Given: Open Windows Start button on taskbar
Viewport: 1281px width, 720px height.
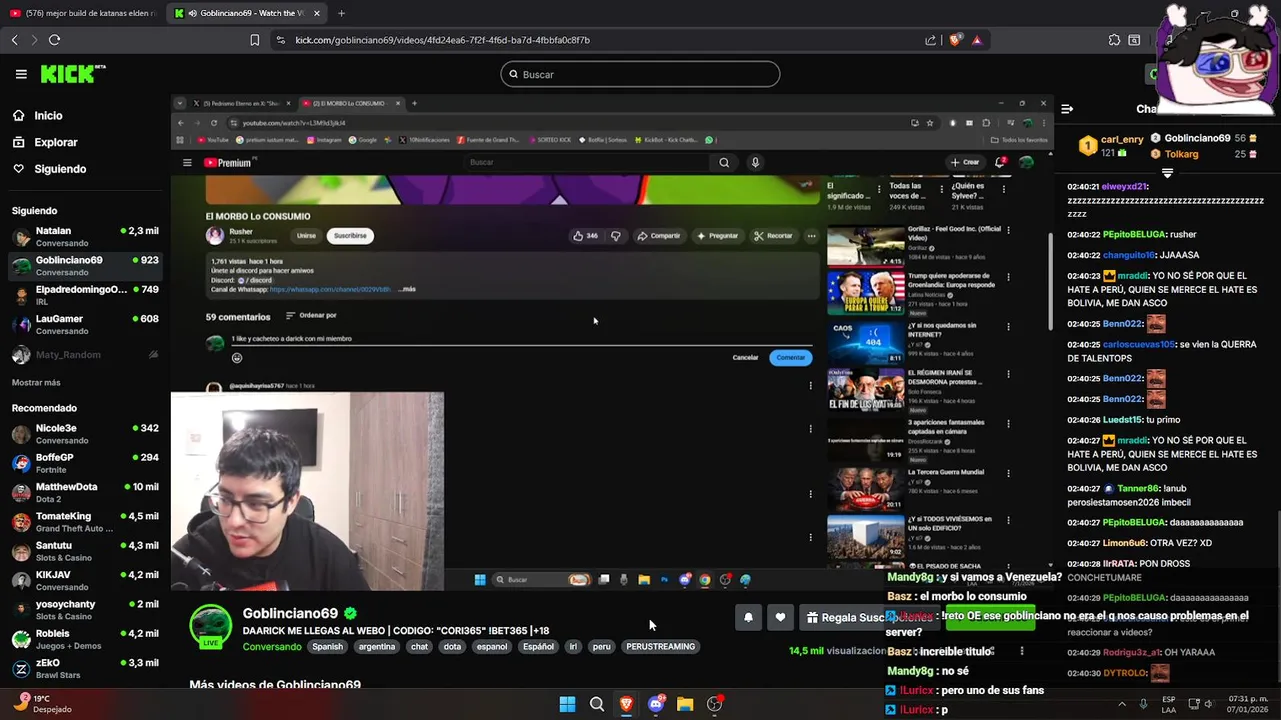Looking at the screenshot, I should (567, 704).
